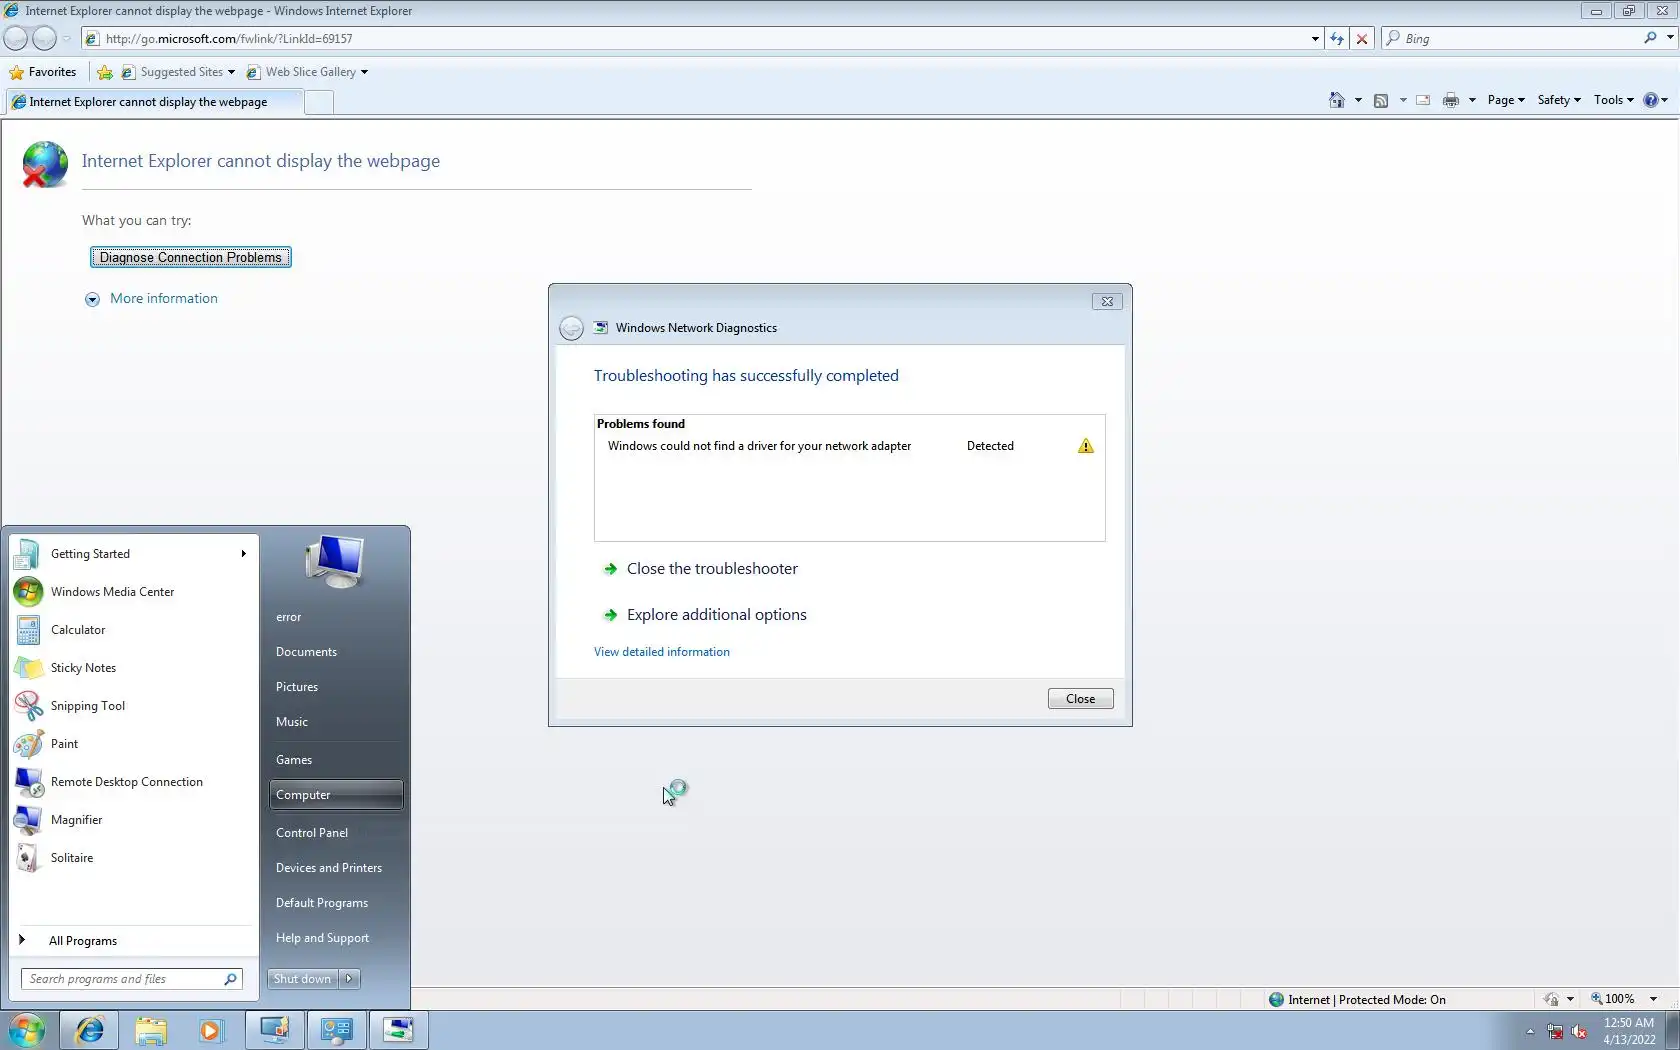
Task: Expand the Print dropdown arrow
Action: 1472,100
